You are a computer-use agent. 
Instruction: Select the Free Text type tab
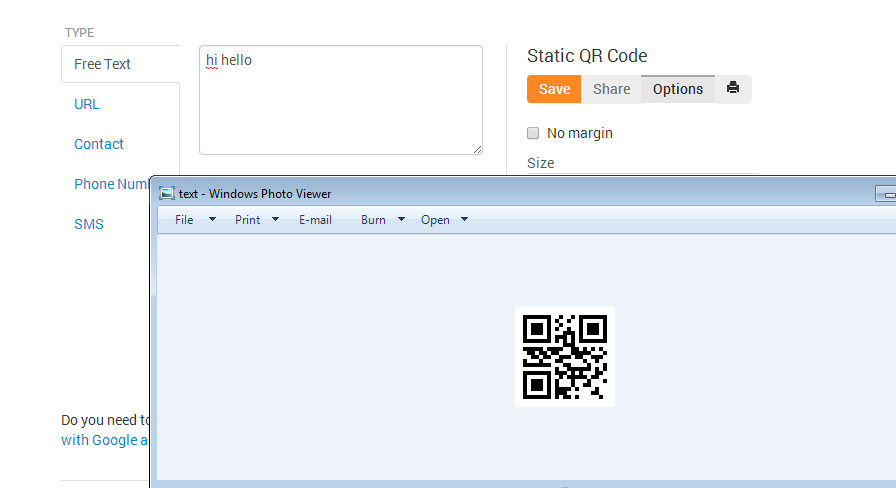click(x=121, y=64)
